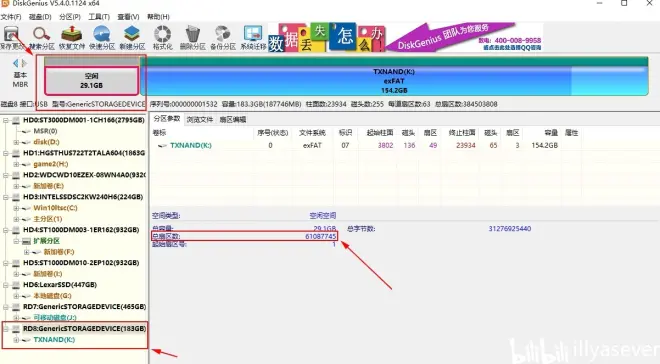The height and width of the screenshot is (364, 660).
Task: Select HD5:ST1000DM010-2EP102(932GB) disk
Action: (x=81, y=263)
